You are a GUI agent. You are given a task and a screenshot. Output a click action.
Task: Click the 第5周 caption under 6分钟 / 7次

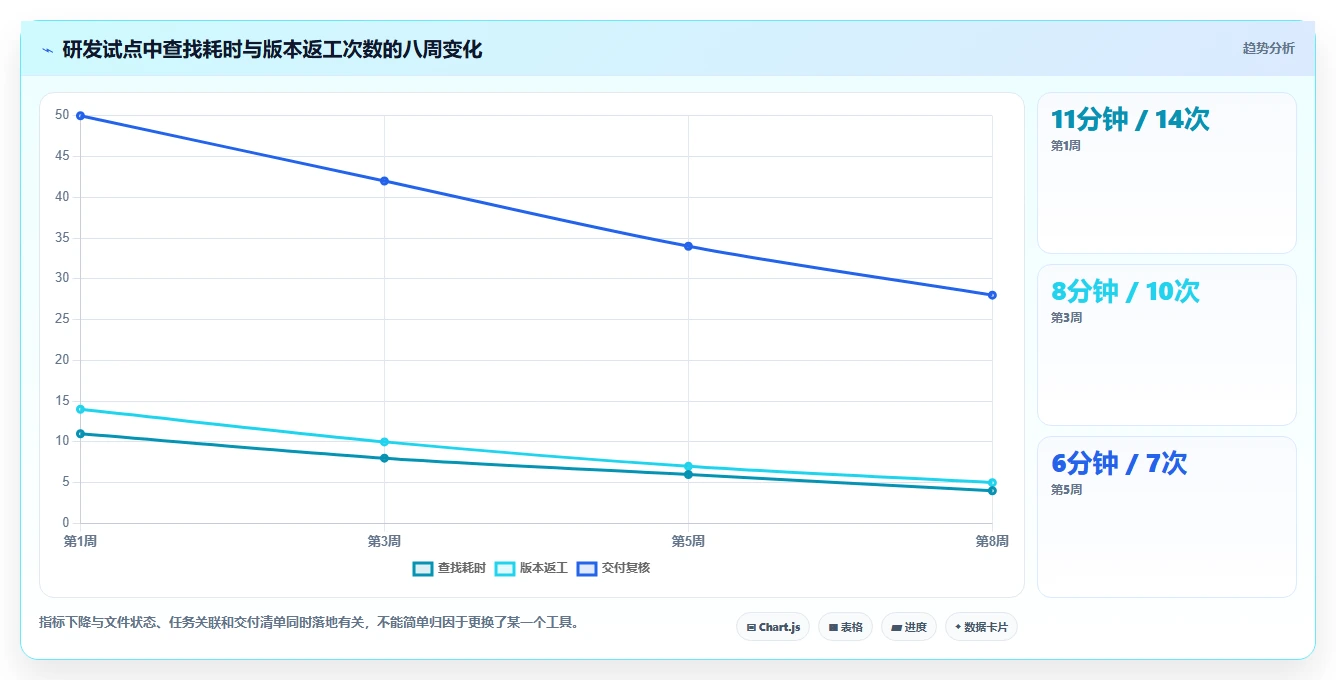(1066, 490)
